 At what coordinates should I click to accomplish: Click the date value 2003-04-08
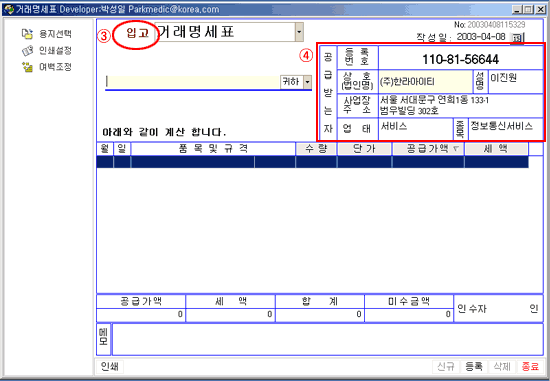click(x=481, y=37)
